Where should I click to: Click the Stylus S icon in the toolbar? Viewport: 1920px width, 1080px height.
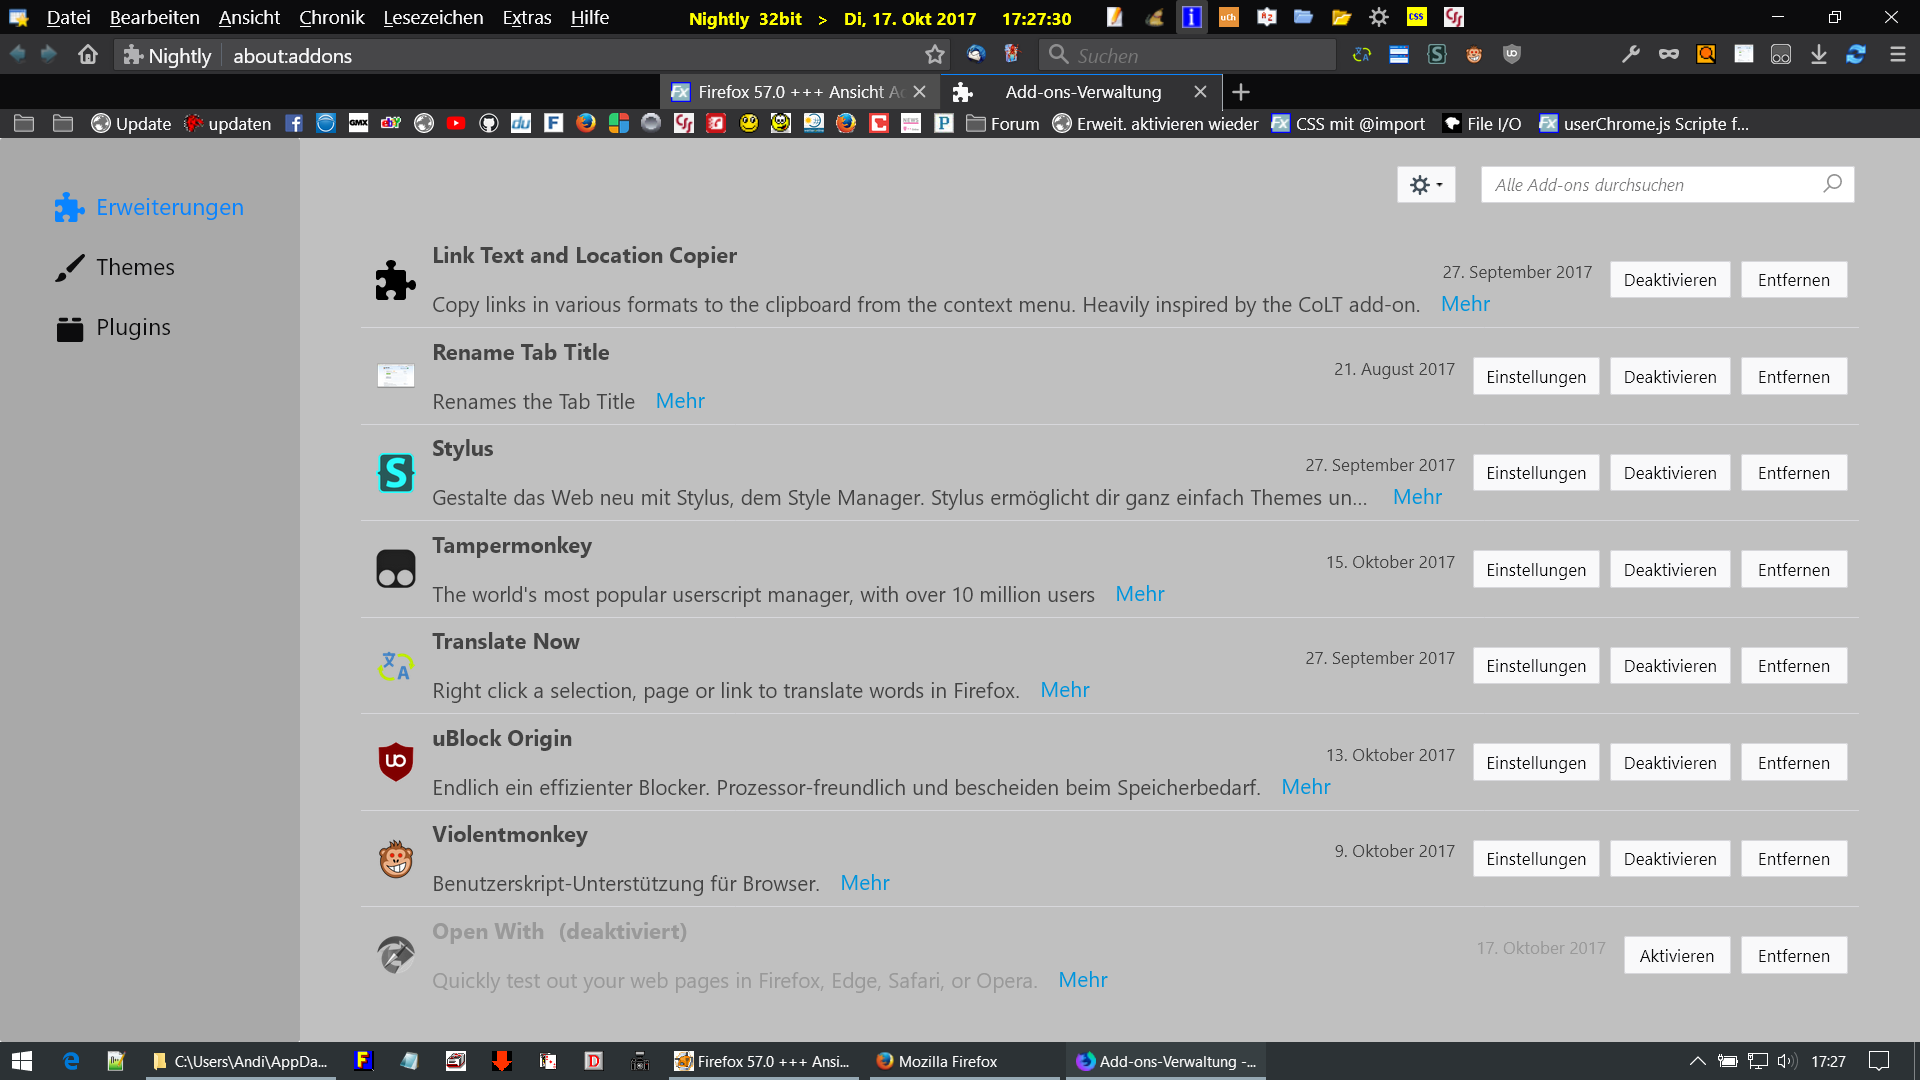point(1436,55)
